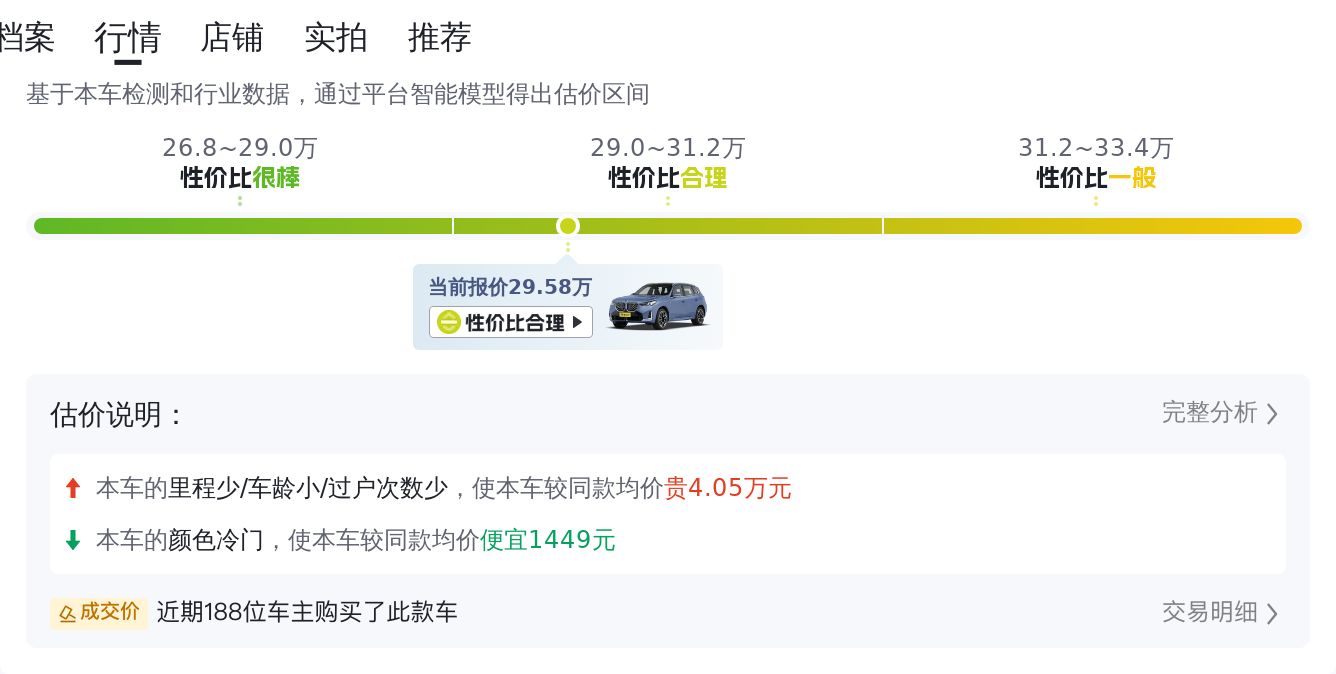This screenshot has width=1336, height=674.
Task: Select the 店铺 tab
Action: (x=232, y=38)
